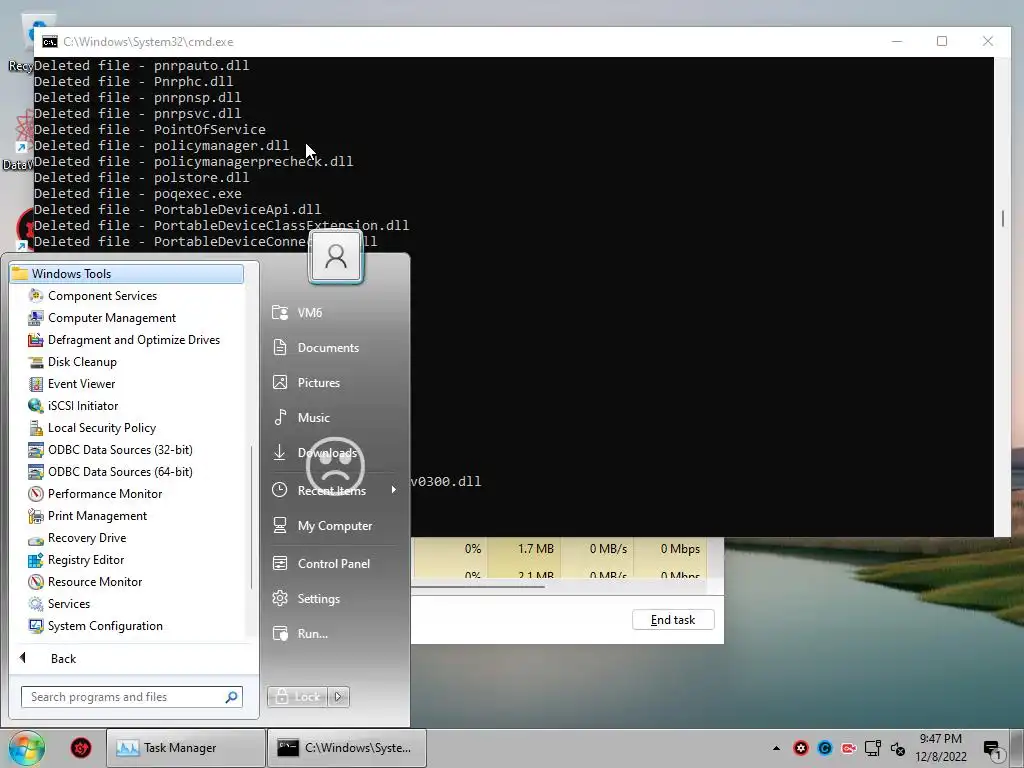The width and height of the screenshot is (1024, 768).
Task: Open ODBC Data Sources (32-bit)
Action: click(120, 450)
